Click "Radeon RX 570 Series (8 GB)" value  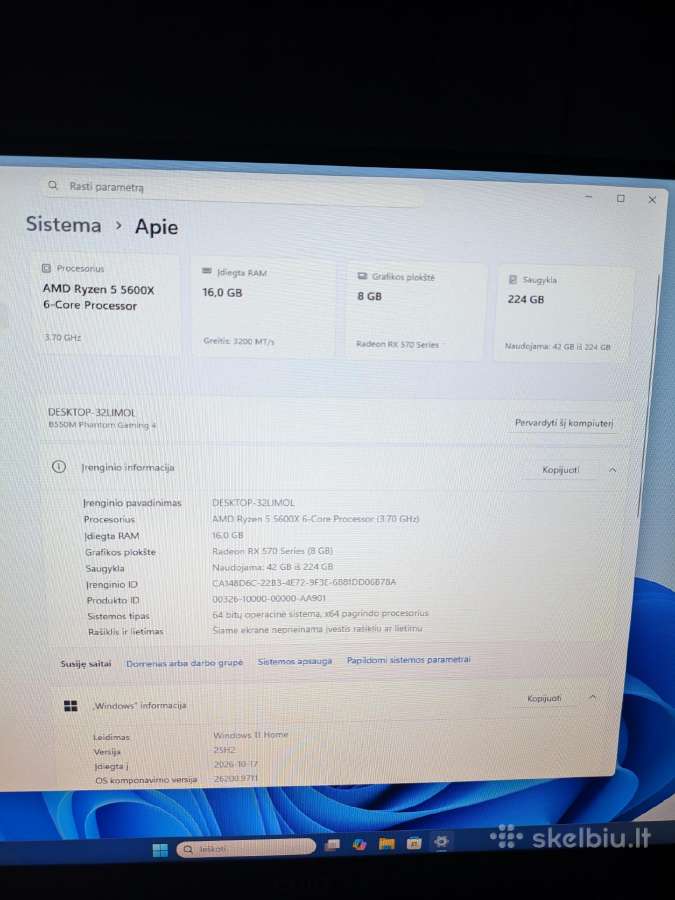click(273, 550)
